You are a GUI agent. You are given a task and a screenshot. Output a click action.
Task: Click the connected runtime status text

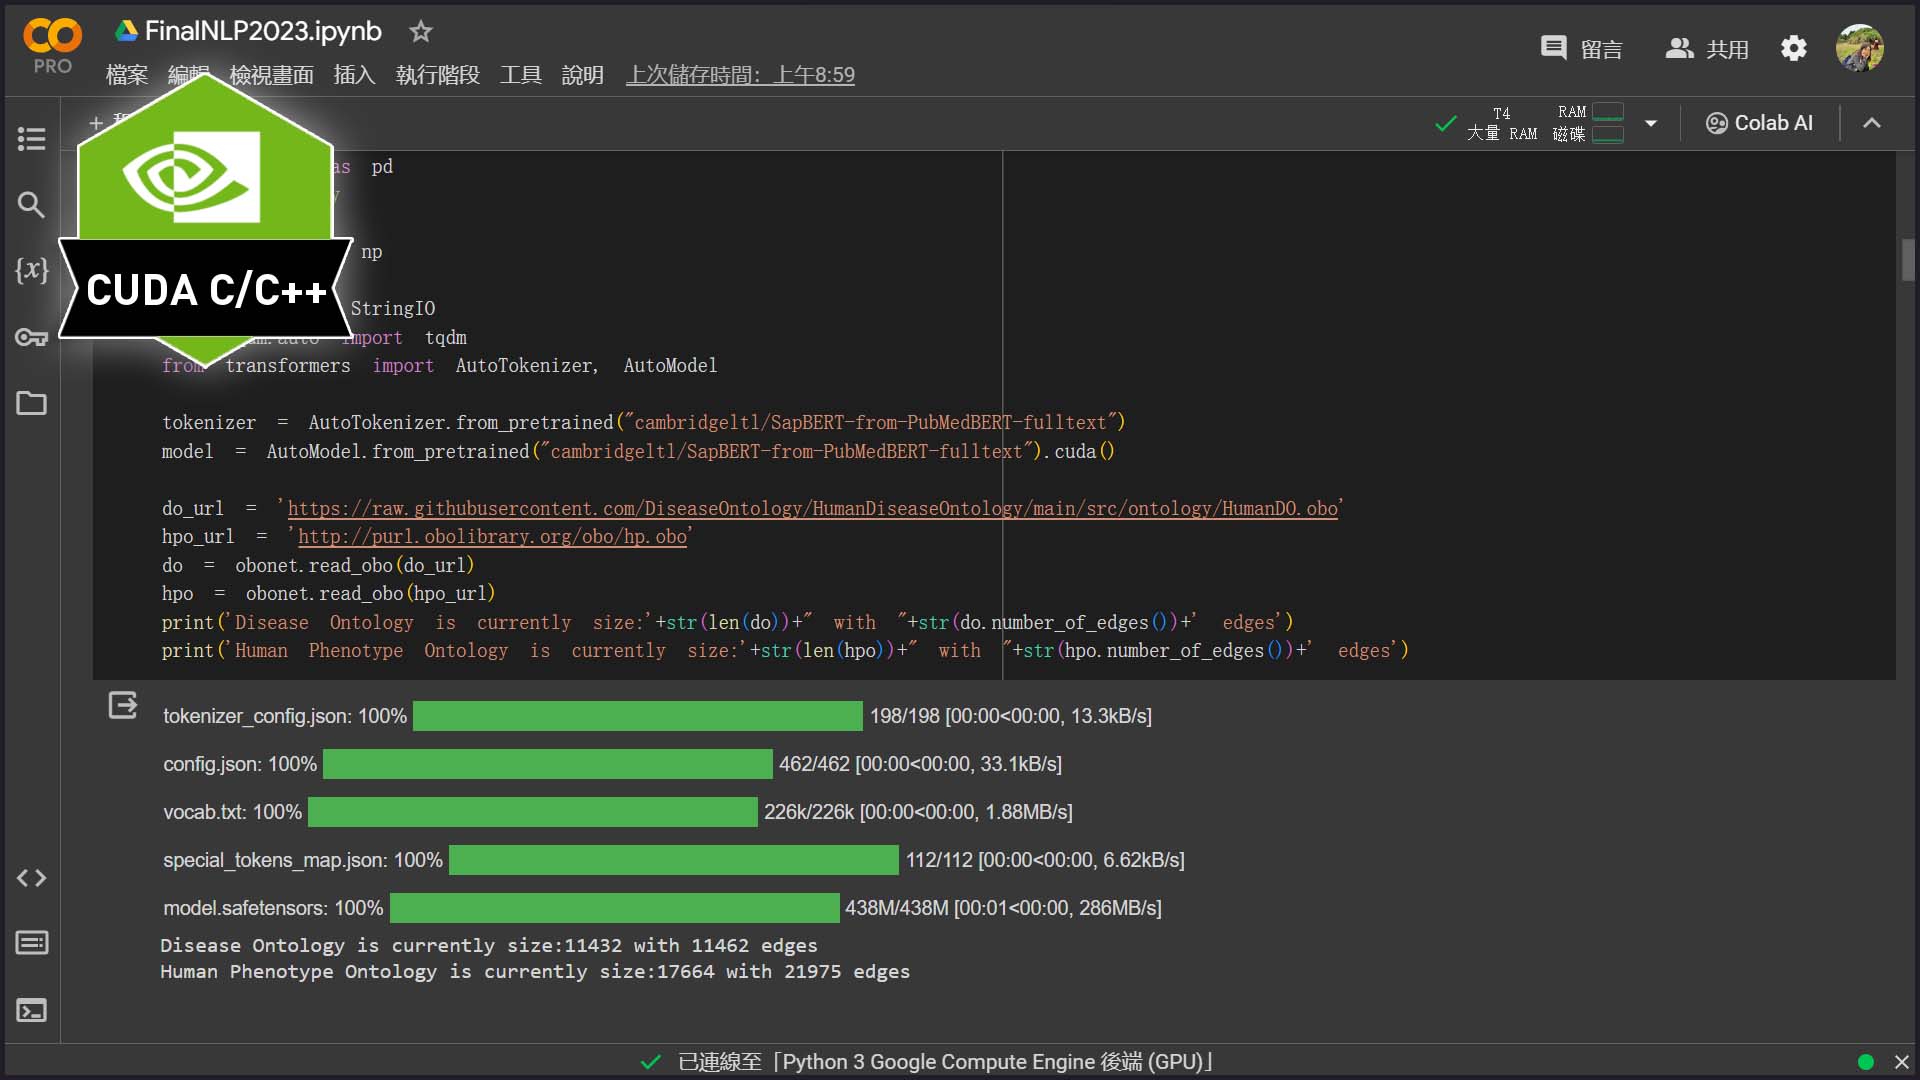tap(946, 1062)
